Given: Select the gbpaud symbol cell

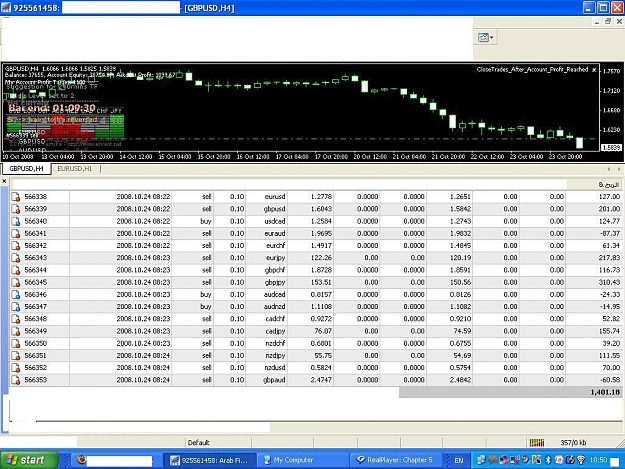Looking at the screenshot, I should pyautogui.click(x=274, y=380).
